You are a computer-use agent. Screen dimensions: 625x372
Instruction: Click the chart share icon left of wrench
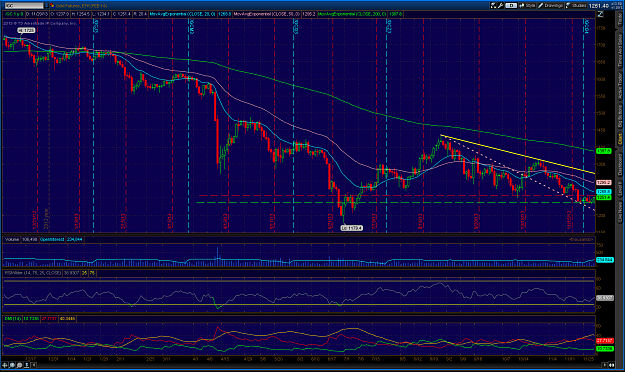pos(493,6)
